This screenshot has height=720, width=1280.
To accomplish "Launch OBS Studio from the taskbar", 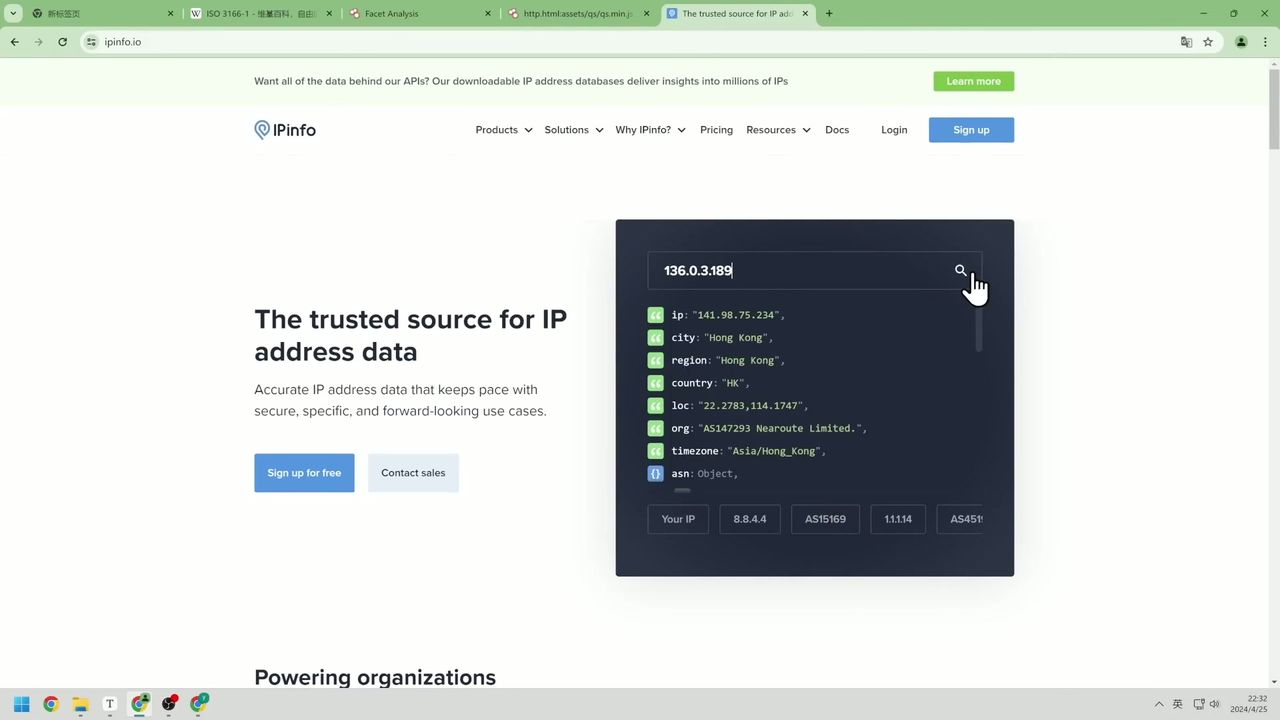I will tap(169, 705).
